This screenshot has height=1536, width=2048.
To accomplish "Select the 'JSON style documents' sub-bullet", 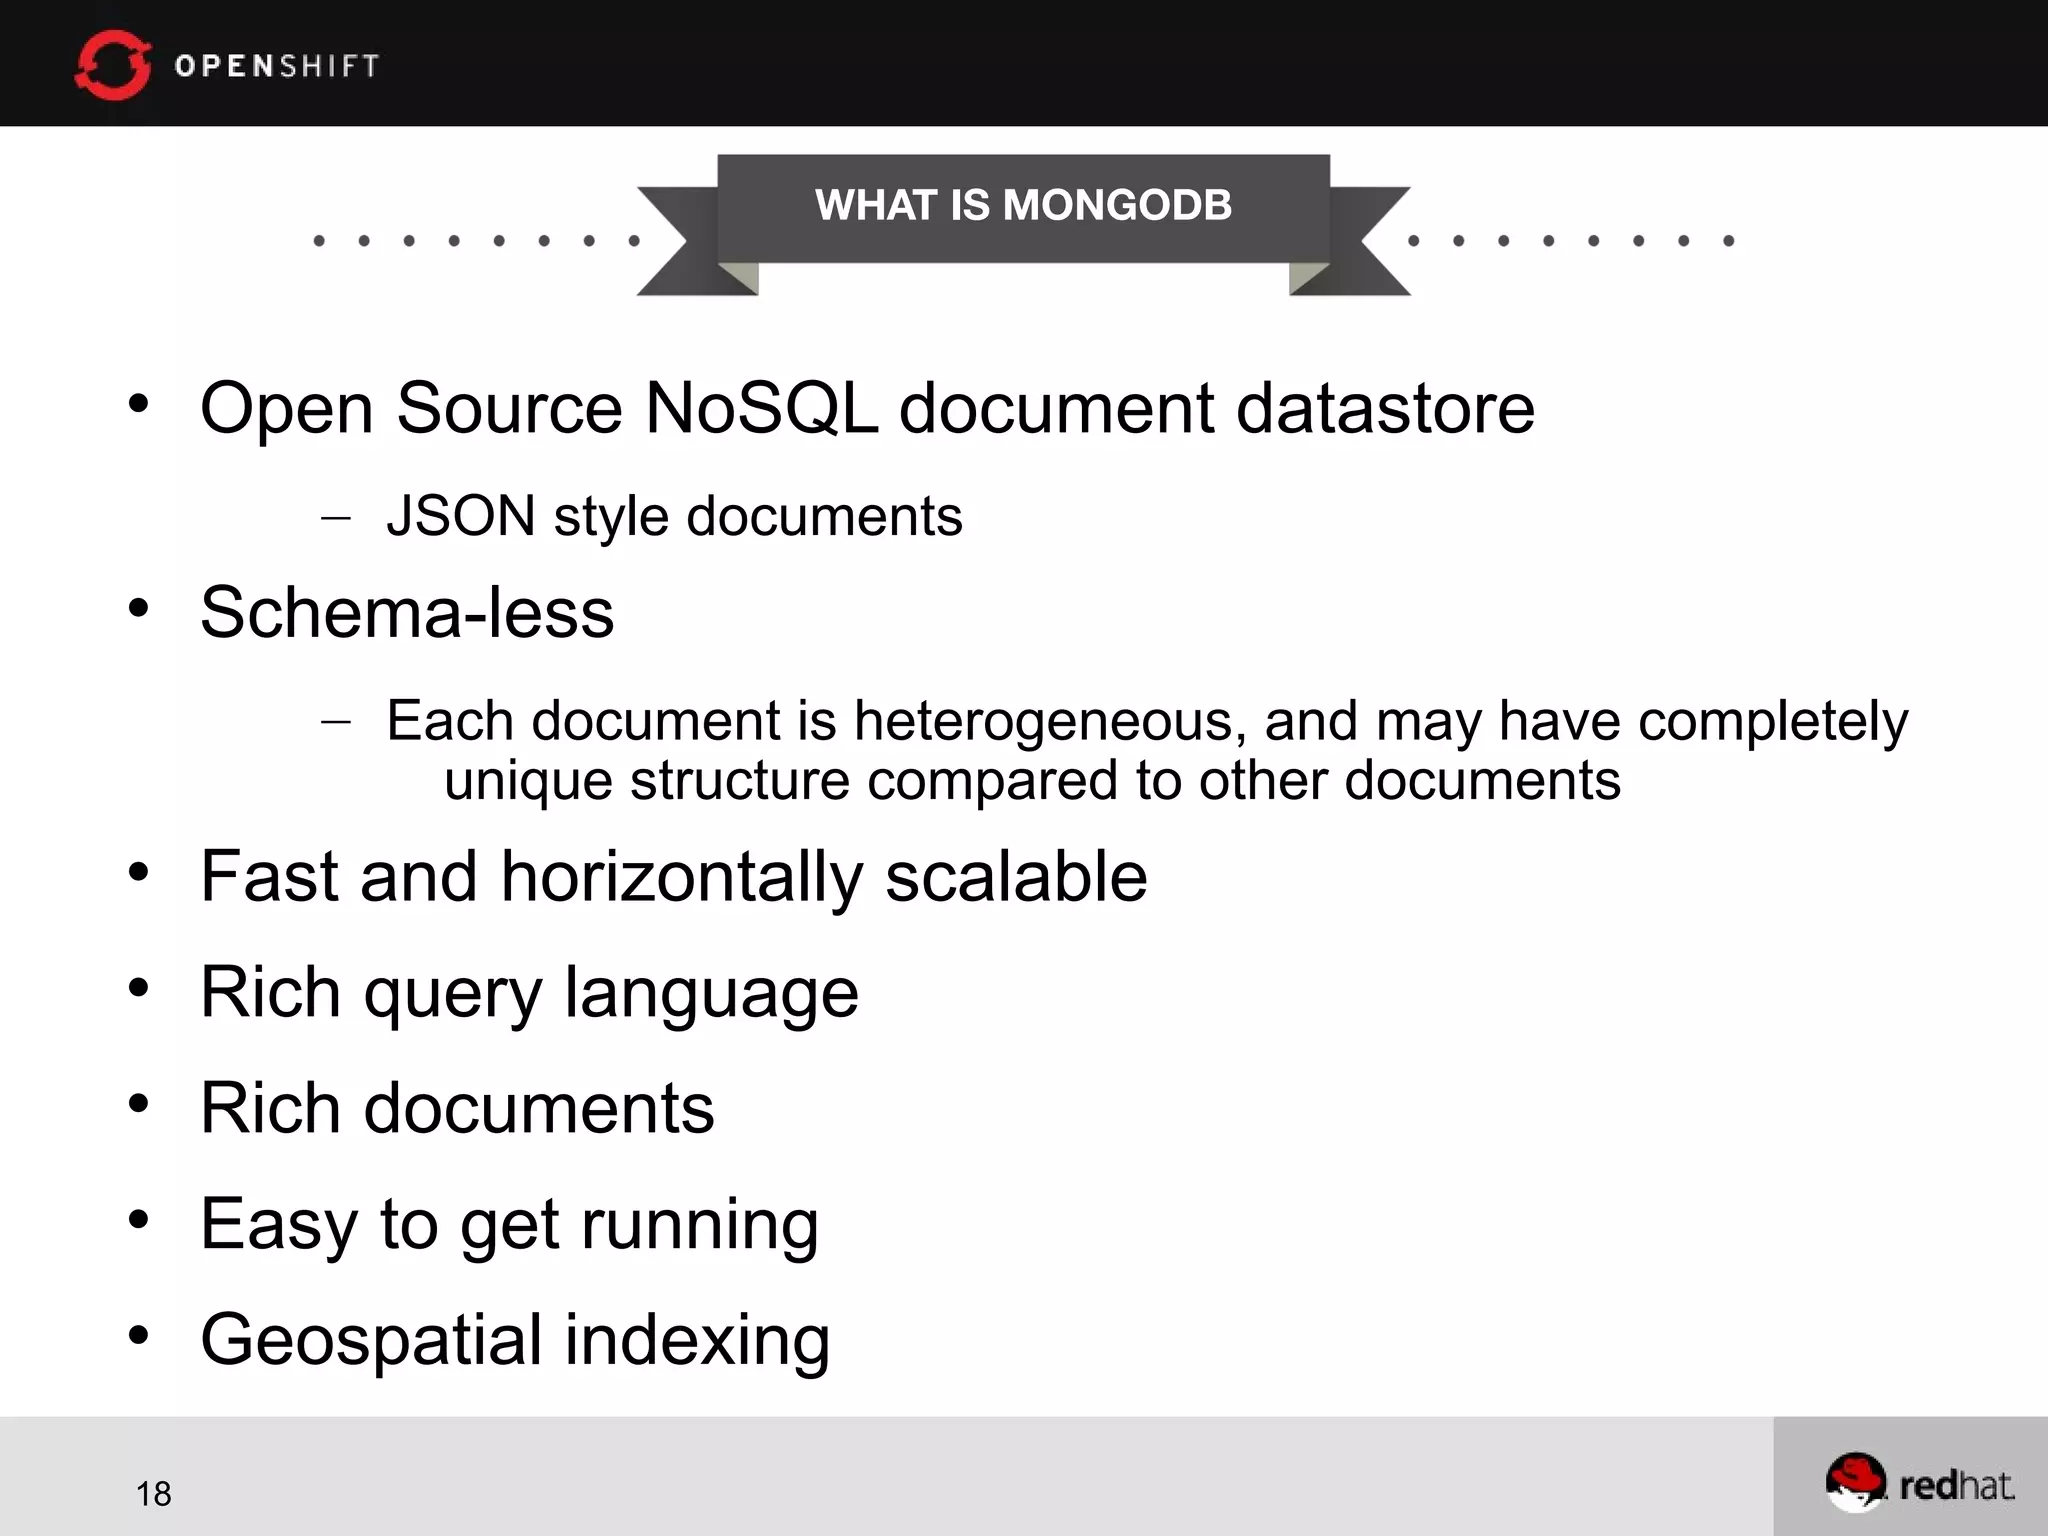I will (674, 517).
